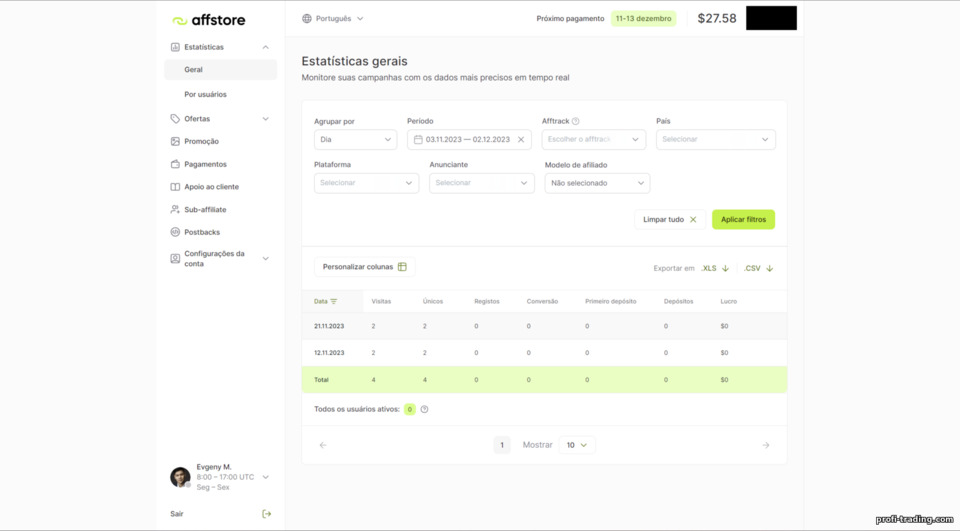Clear the Período date range with X

[x=521, y=140]
